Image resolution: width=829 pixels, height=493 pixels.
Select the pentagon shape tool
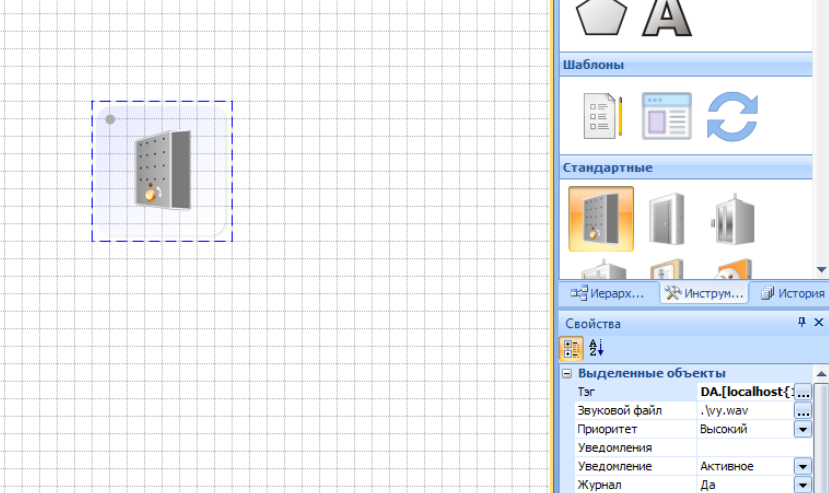tap(600, 17)
